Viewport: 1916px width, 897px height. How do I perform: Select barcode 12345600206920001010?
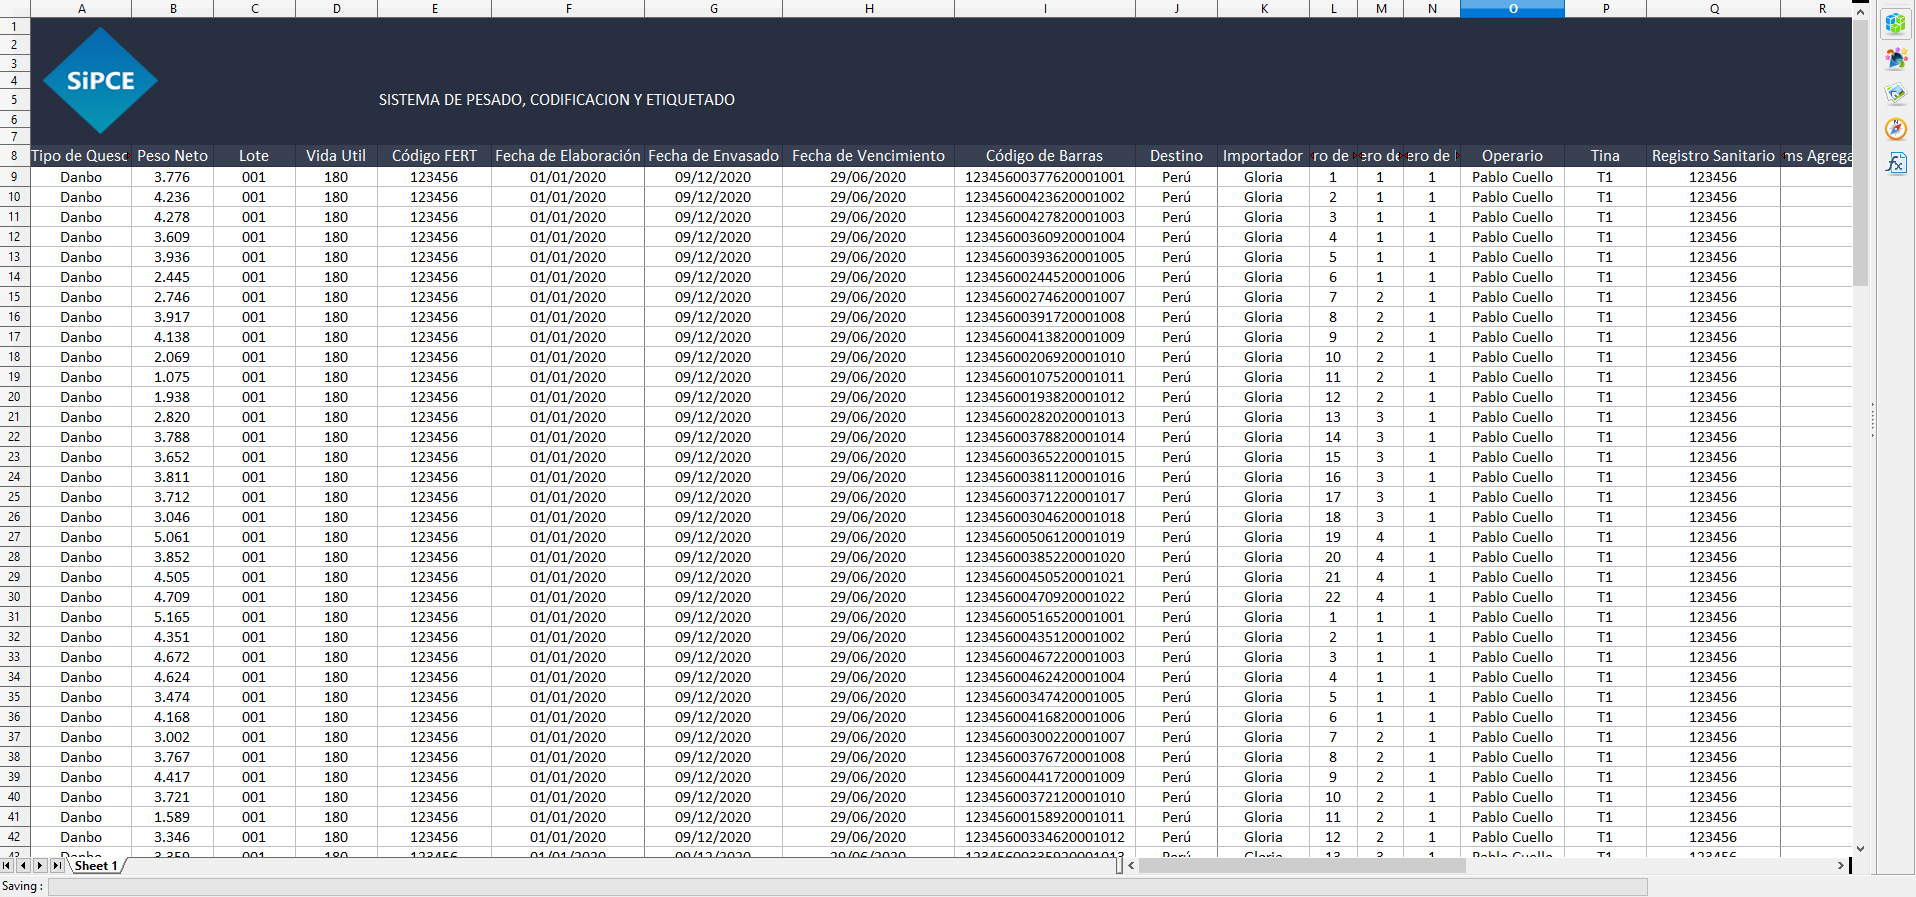(x=1045, y=357)
